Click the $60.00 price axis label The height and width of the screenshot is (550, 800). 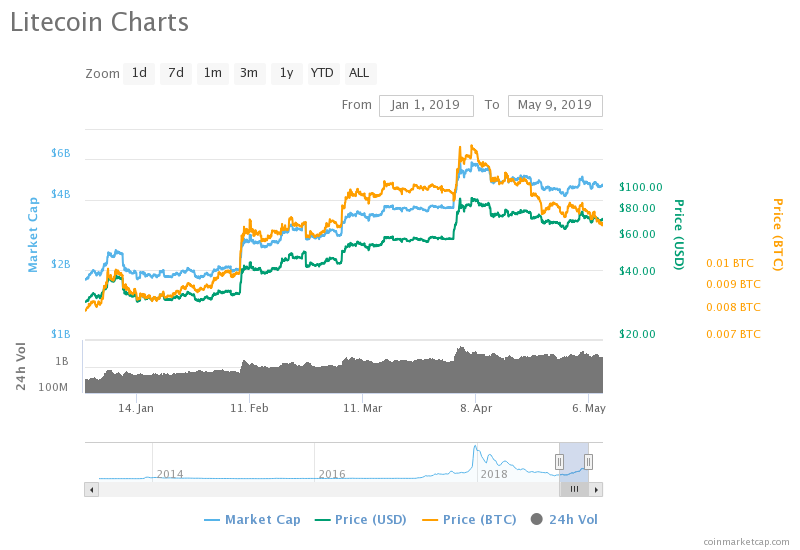click(637, 235)
